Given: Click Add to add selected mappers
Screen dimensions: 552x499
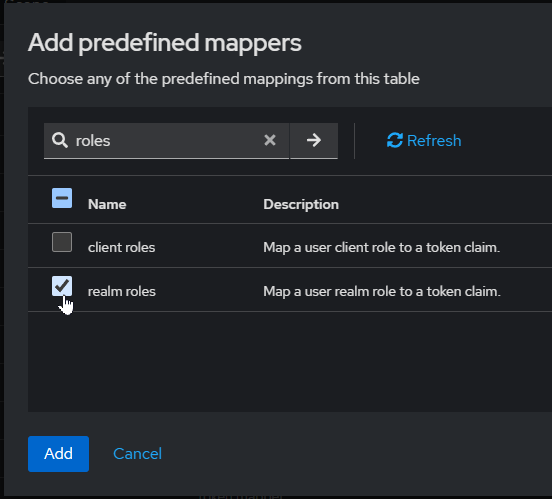Looking at the screenshot, I should click(x=58, y=454).
